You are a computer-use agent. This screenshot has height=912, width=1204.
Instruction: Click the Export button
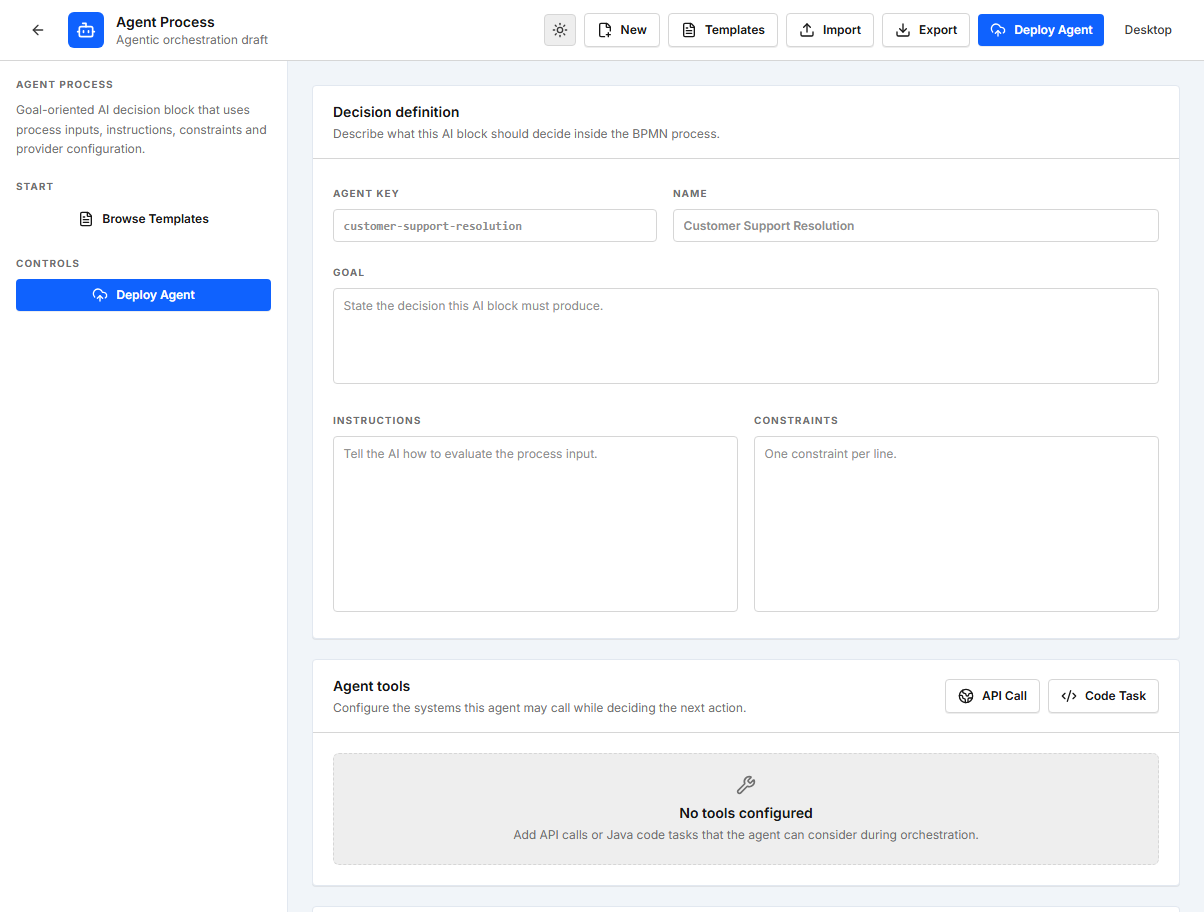click(x=926, y=30)
